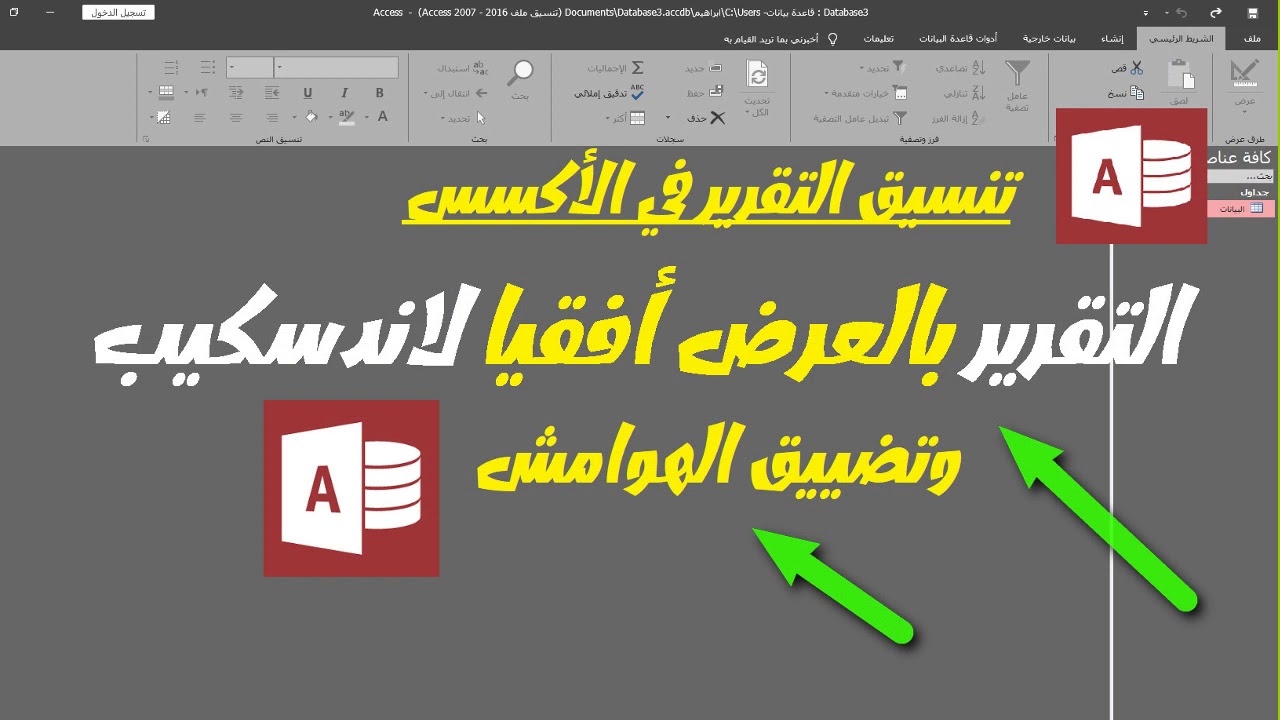Open text formatting dialog launcher
Image resolution: width=1280 pixels, height=720 pixels.
[x=146, y=139]
